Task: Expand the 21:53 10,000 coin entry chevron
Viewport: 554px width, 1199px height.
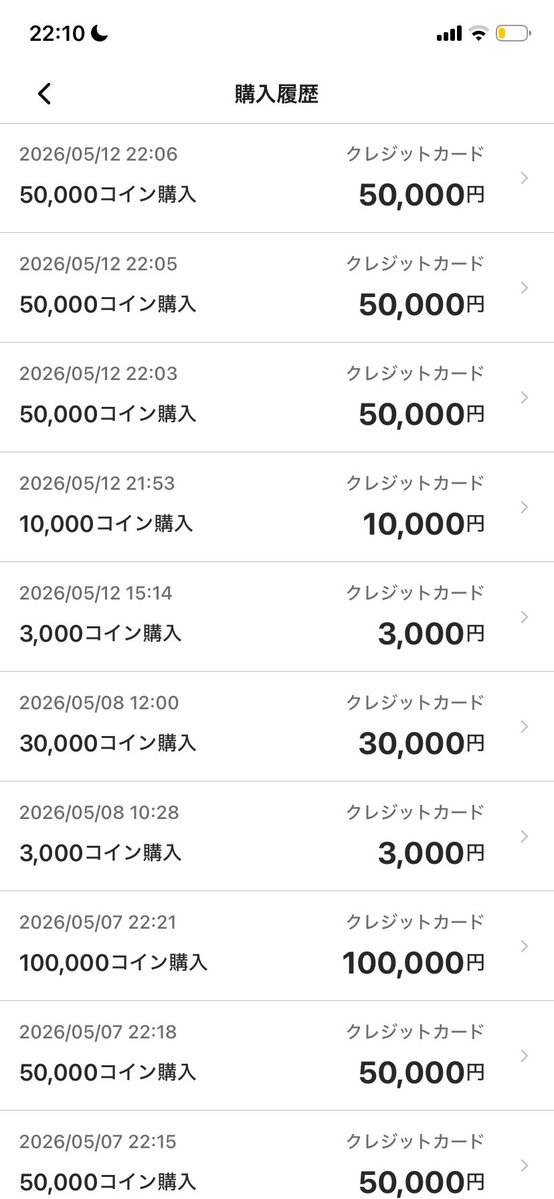Action: pos(524,507)
